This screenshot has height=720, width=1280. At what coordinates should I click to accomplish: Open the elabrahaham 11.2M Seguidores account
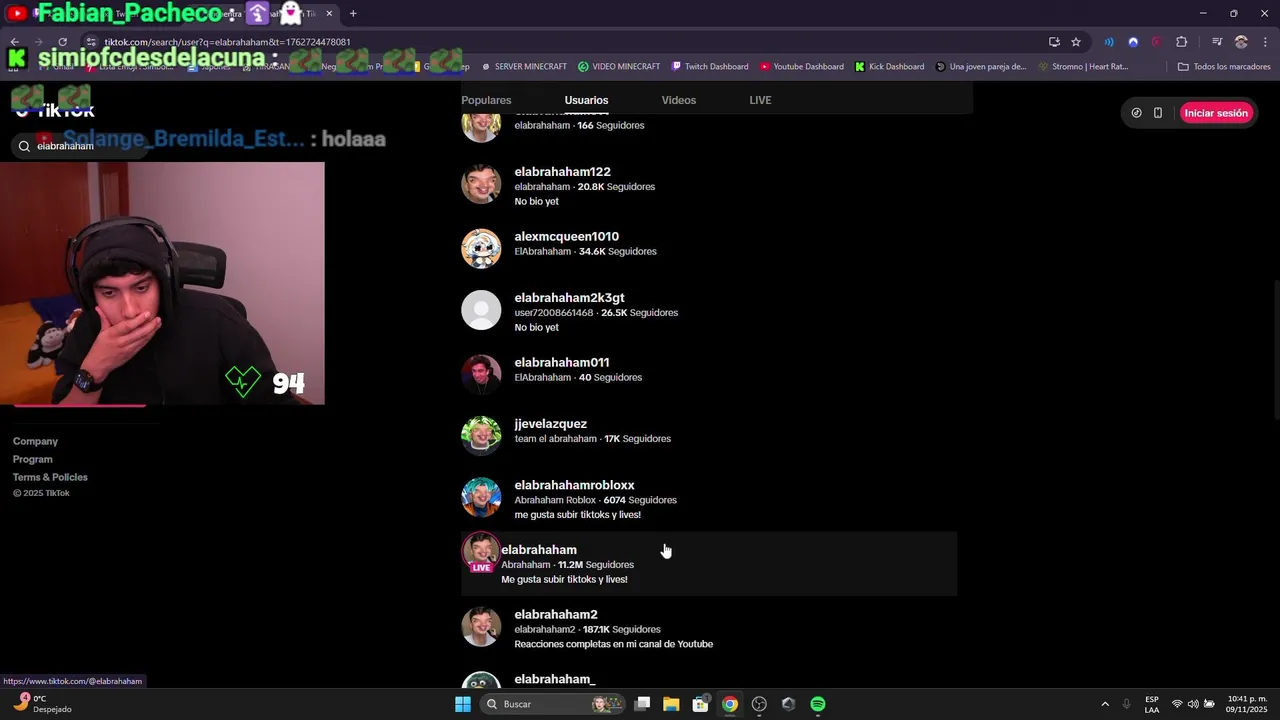(x=709, y=564)
